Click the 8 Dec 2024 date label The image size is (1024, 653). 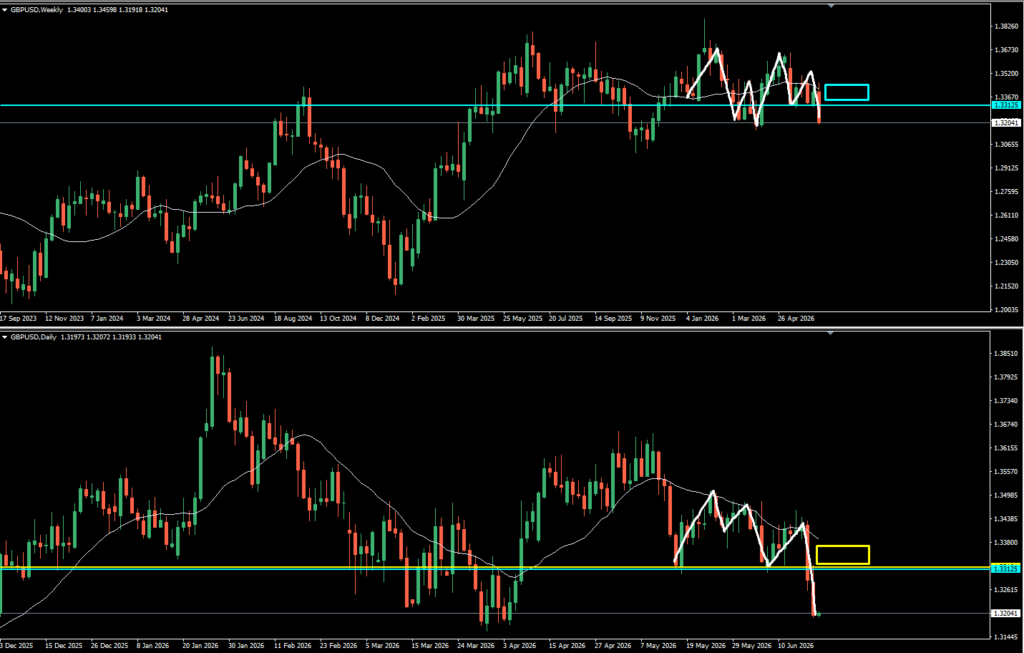(x=383, y=319)
